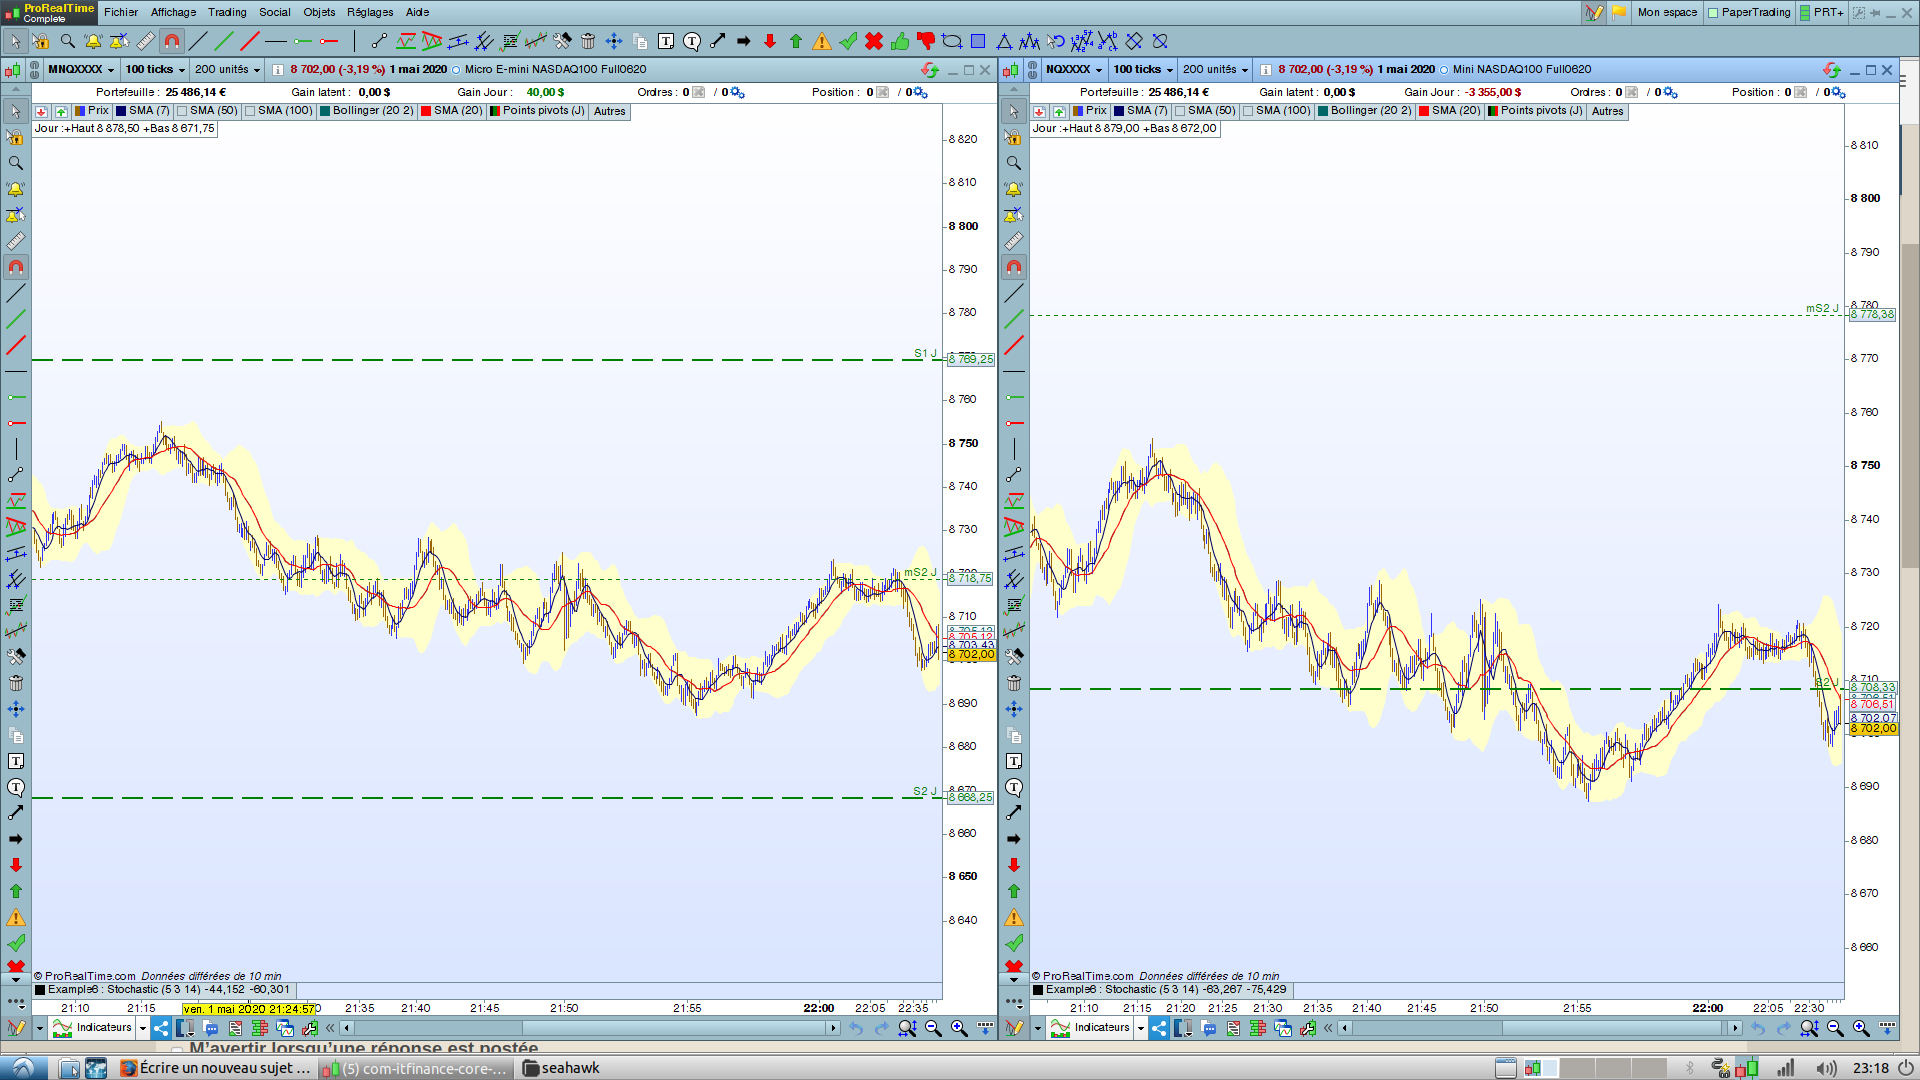Zoom in on the left chart time axis

959,1028
